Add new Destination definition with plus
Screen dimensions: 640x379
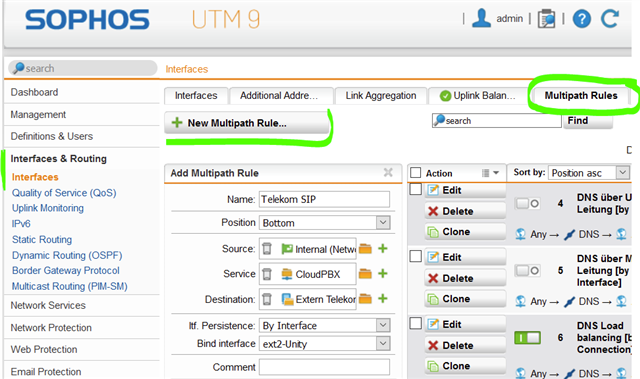coord(383,299)
